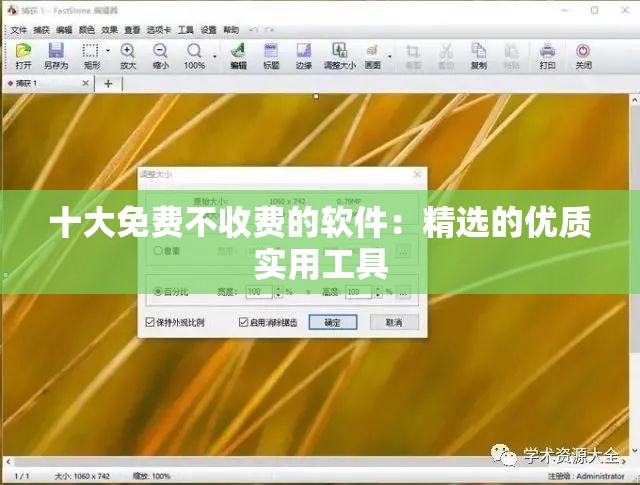The width and height of the screenshot is (640, 485).
Task: Click the 另存为 save-as icon
Action: pos(56,56)
